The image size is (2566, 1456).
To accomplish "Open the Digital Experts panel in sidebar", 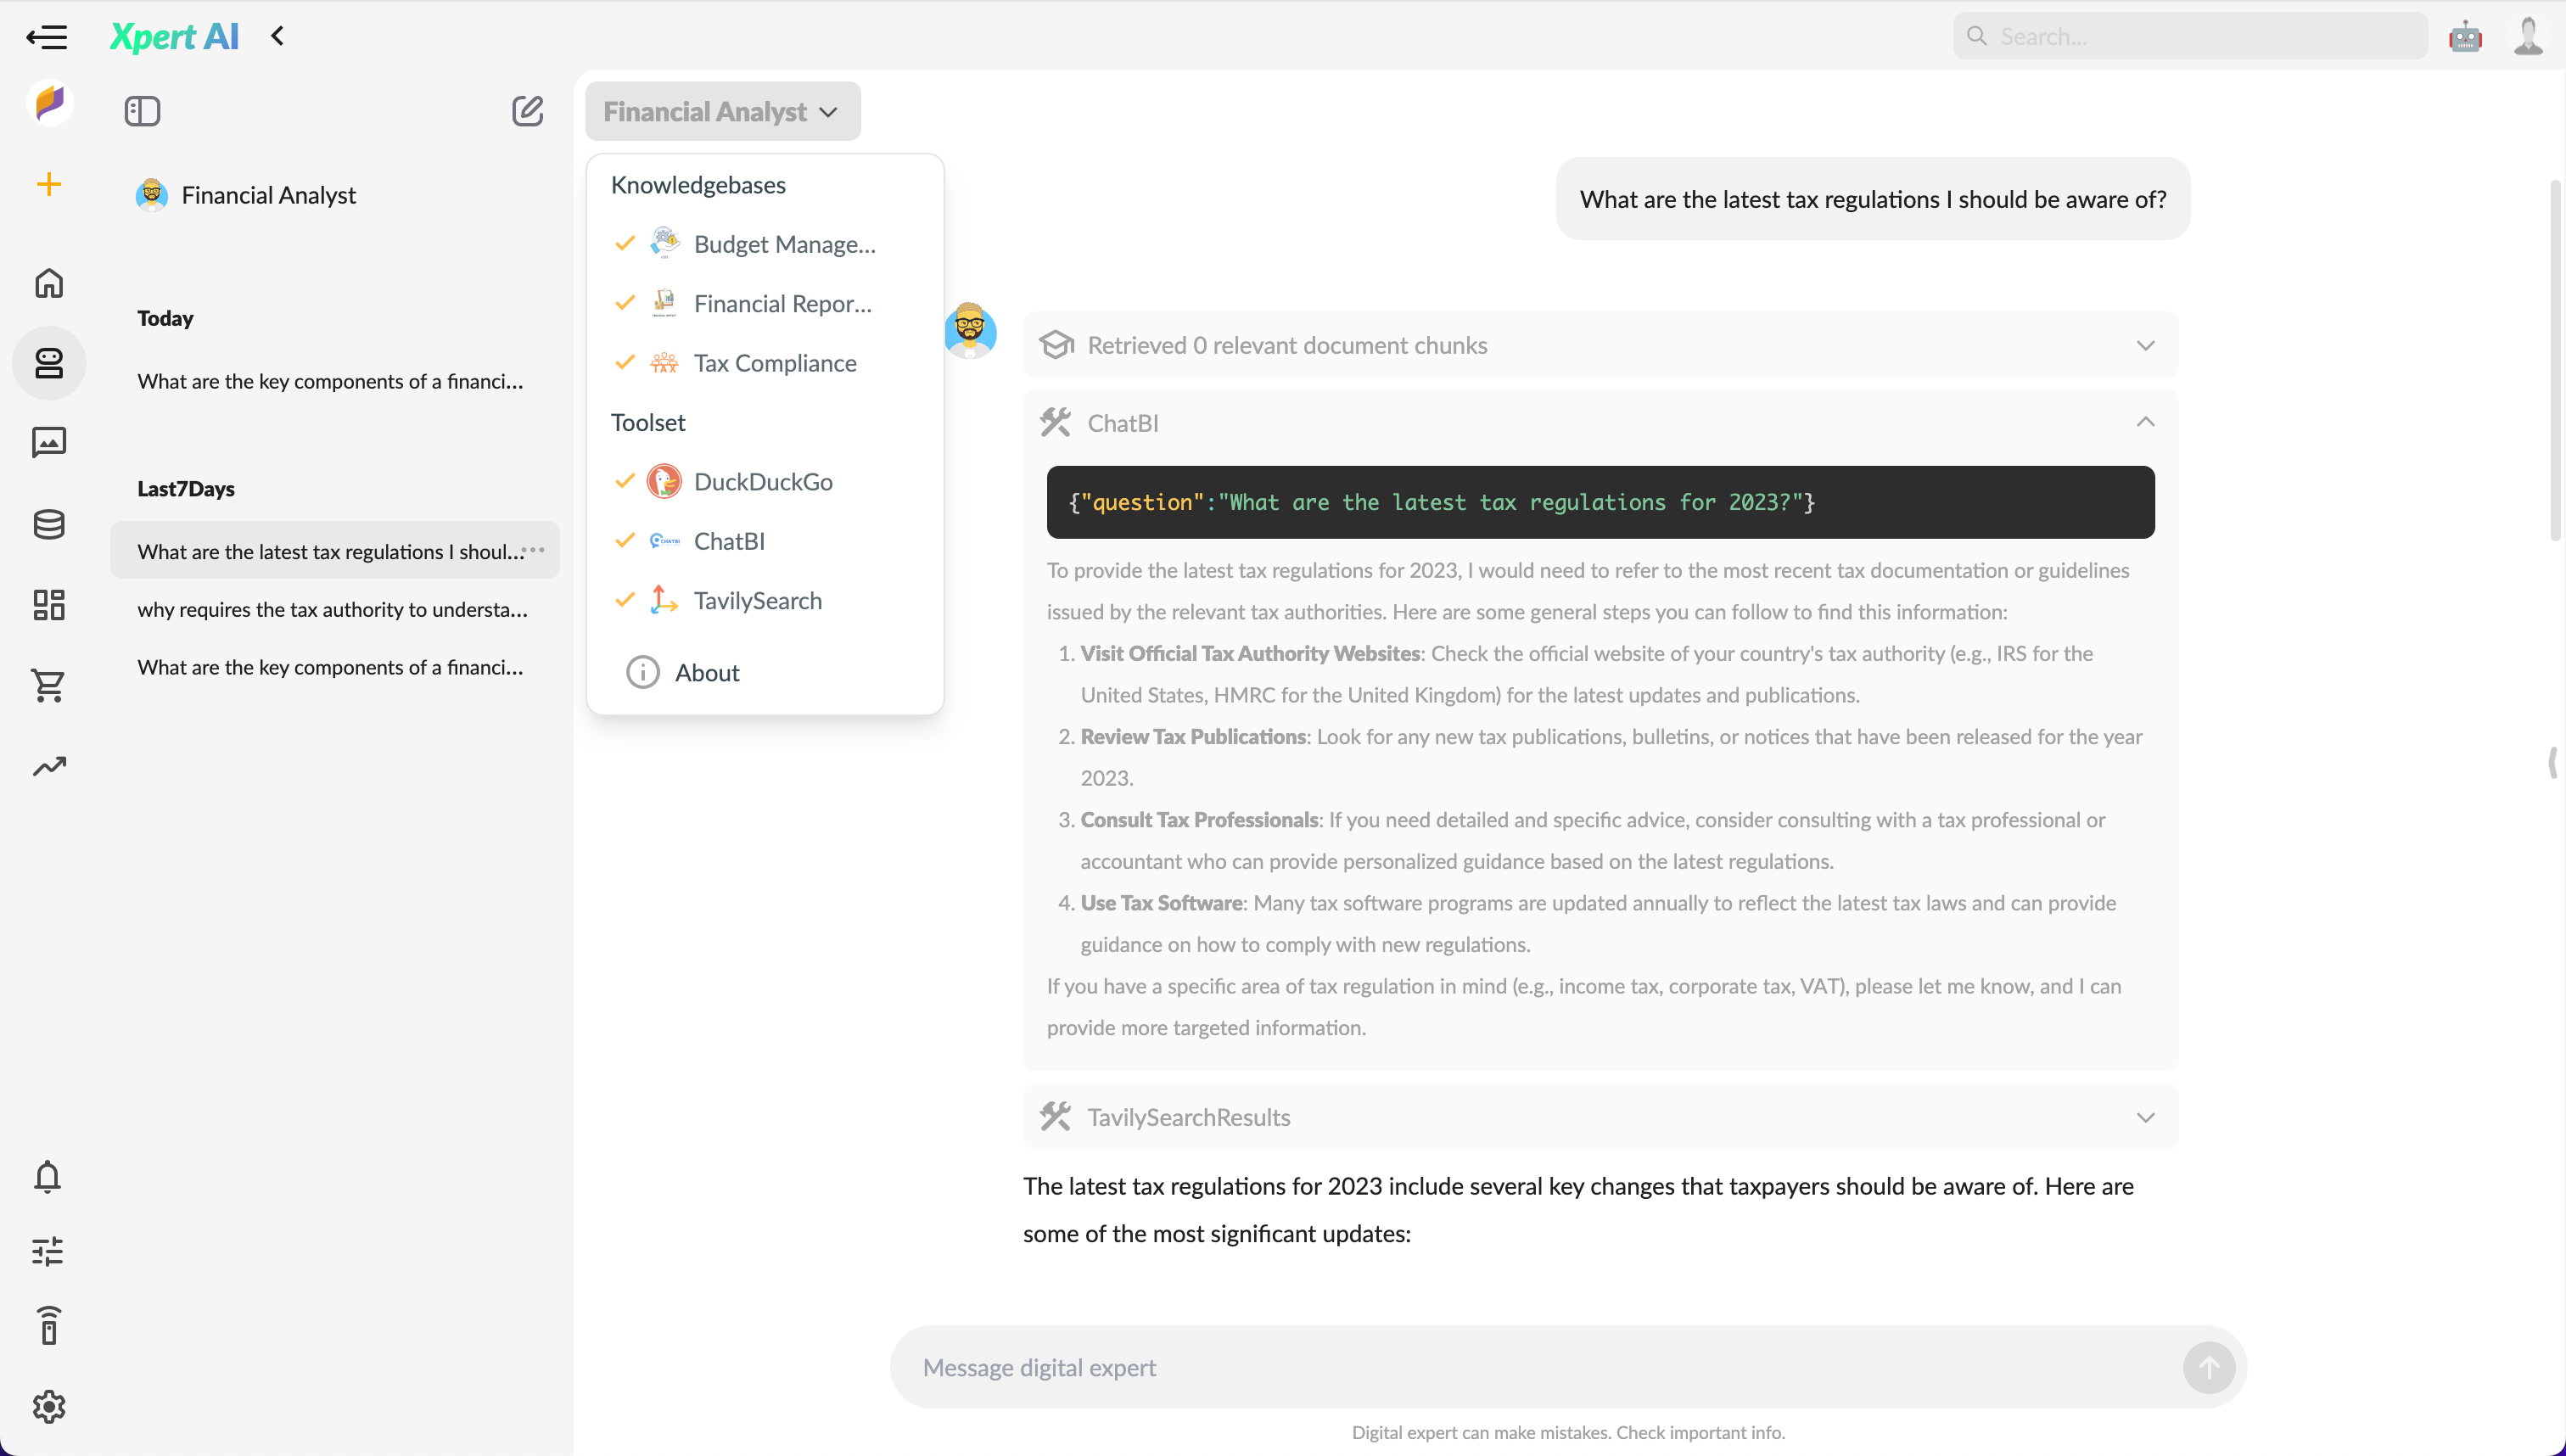I will (x=48, y=363).
